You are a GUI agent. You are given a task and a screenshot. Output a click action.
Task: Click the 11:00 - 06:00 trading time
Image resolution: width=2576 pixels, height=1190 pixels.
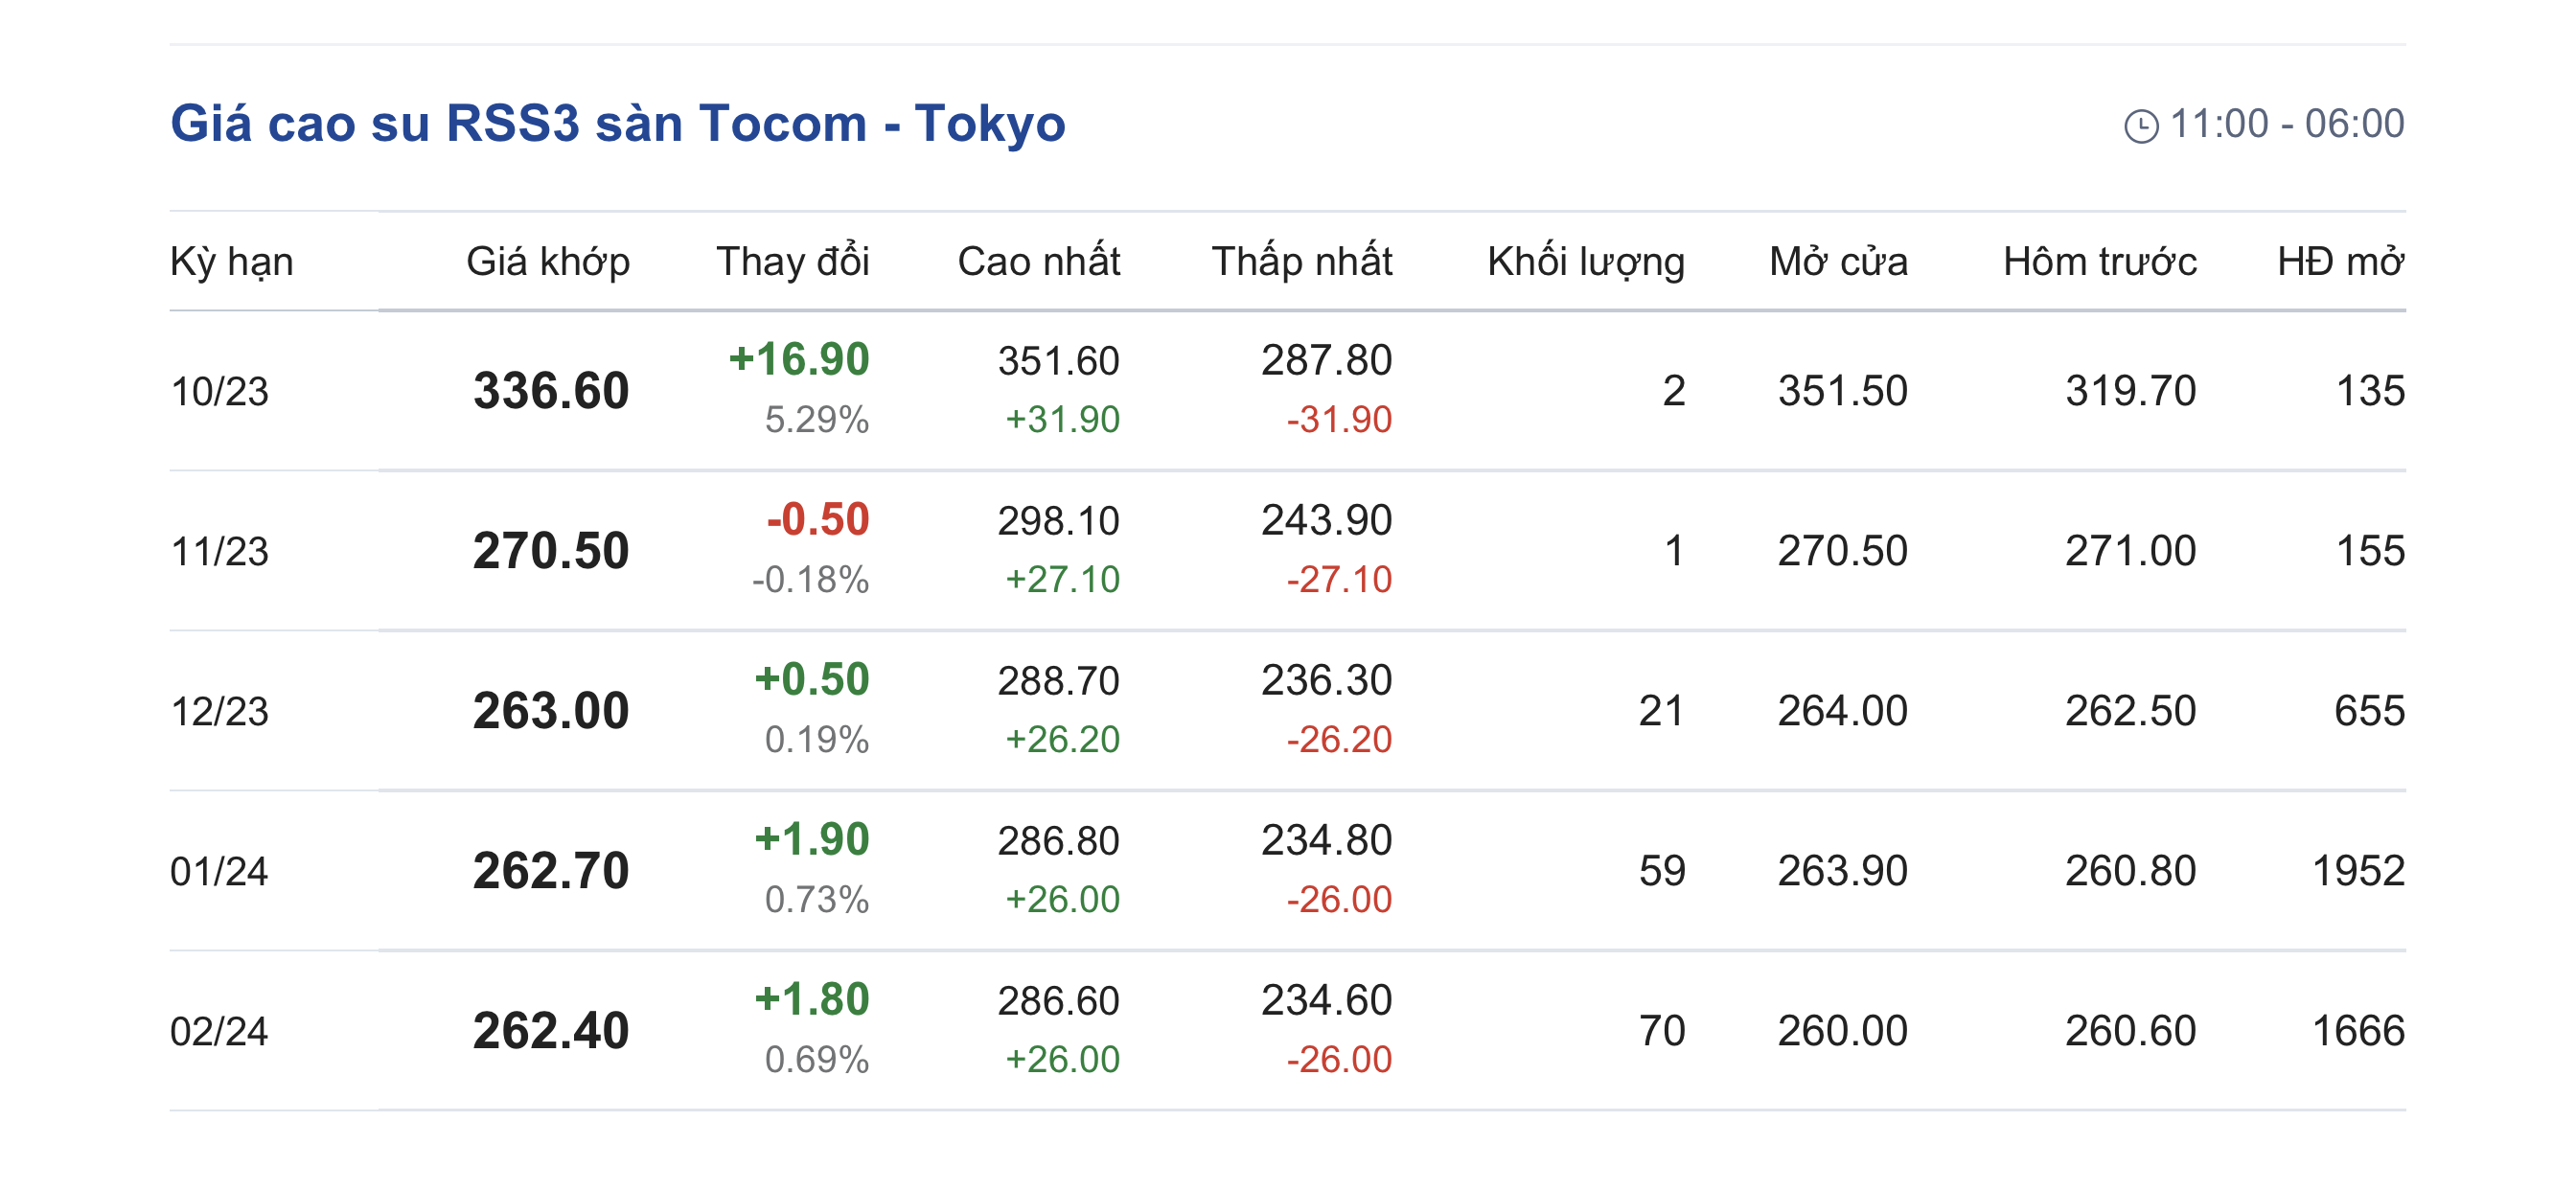pos(2286,124)
